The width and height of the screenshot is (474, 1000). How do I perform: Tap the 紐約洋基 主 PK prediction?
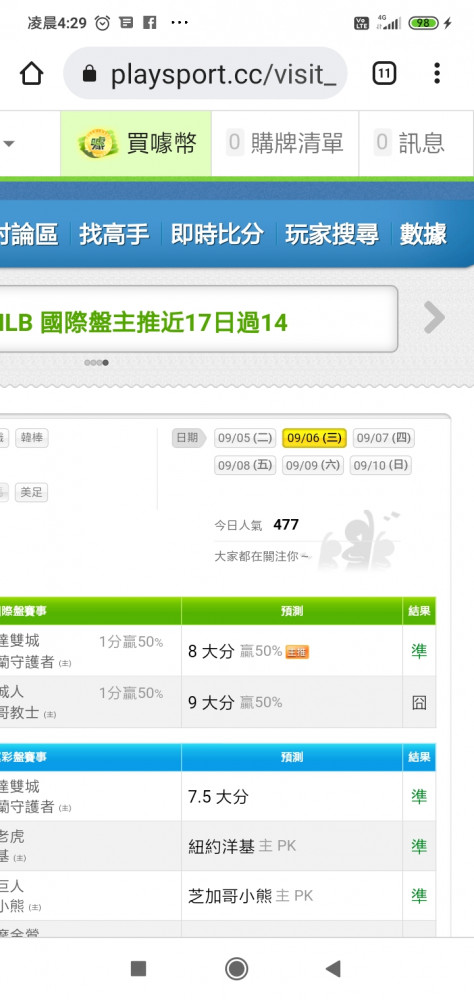pos(292,846)
